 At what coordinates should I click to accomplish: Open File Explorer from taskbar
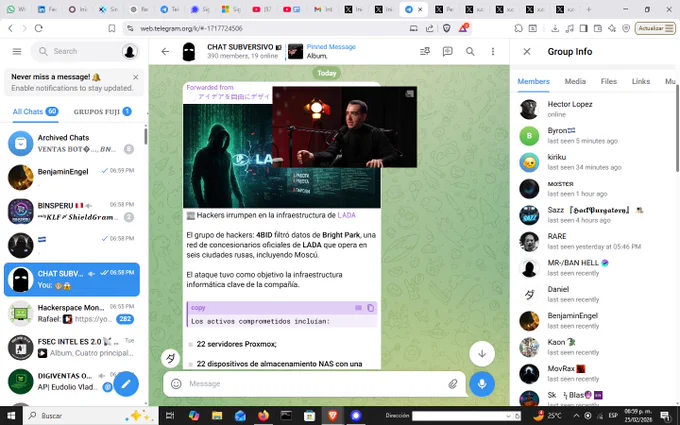coord(217,415)
